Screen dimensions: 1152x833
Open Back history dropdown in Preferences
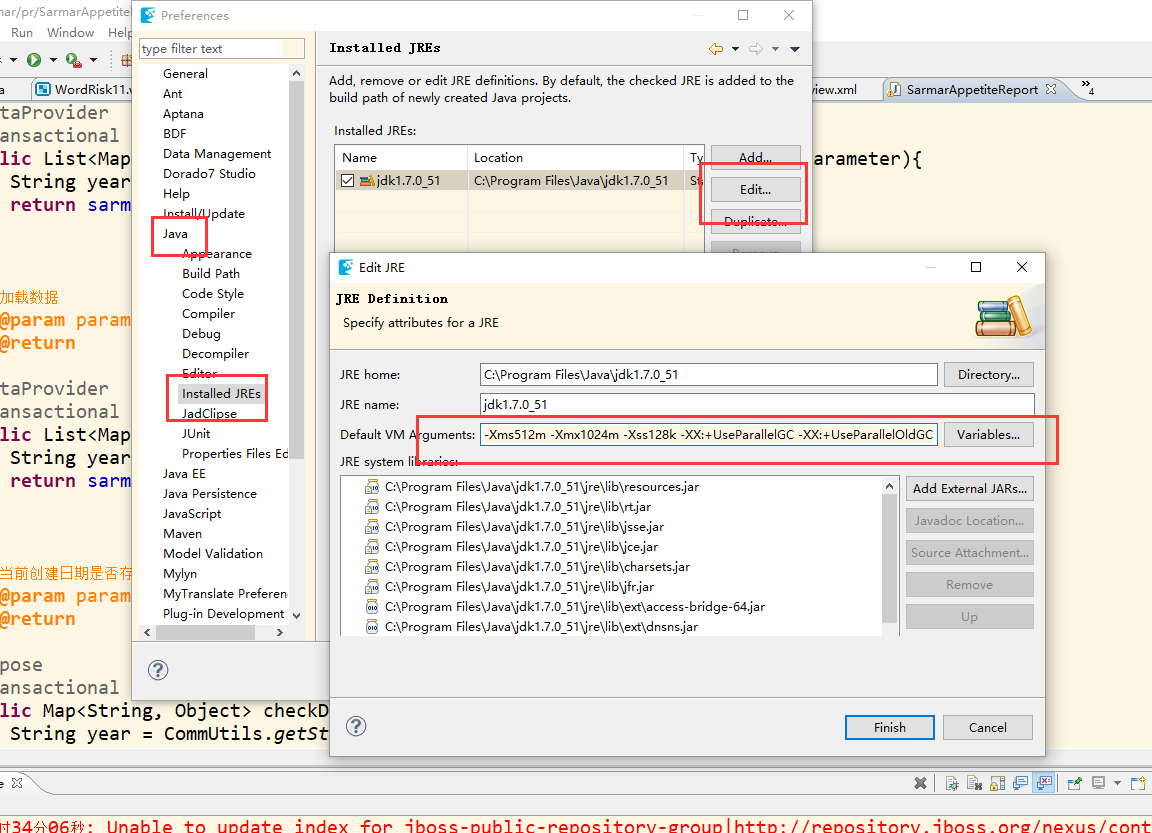(735, 49)
